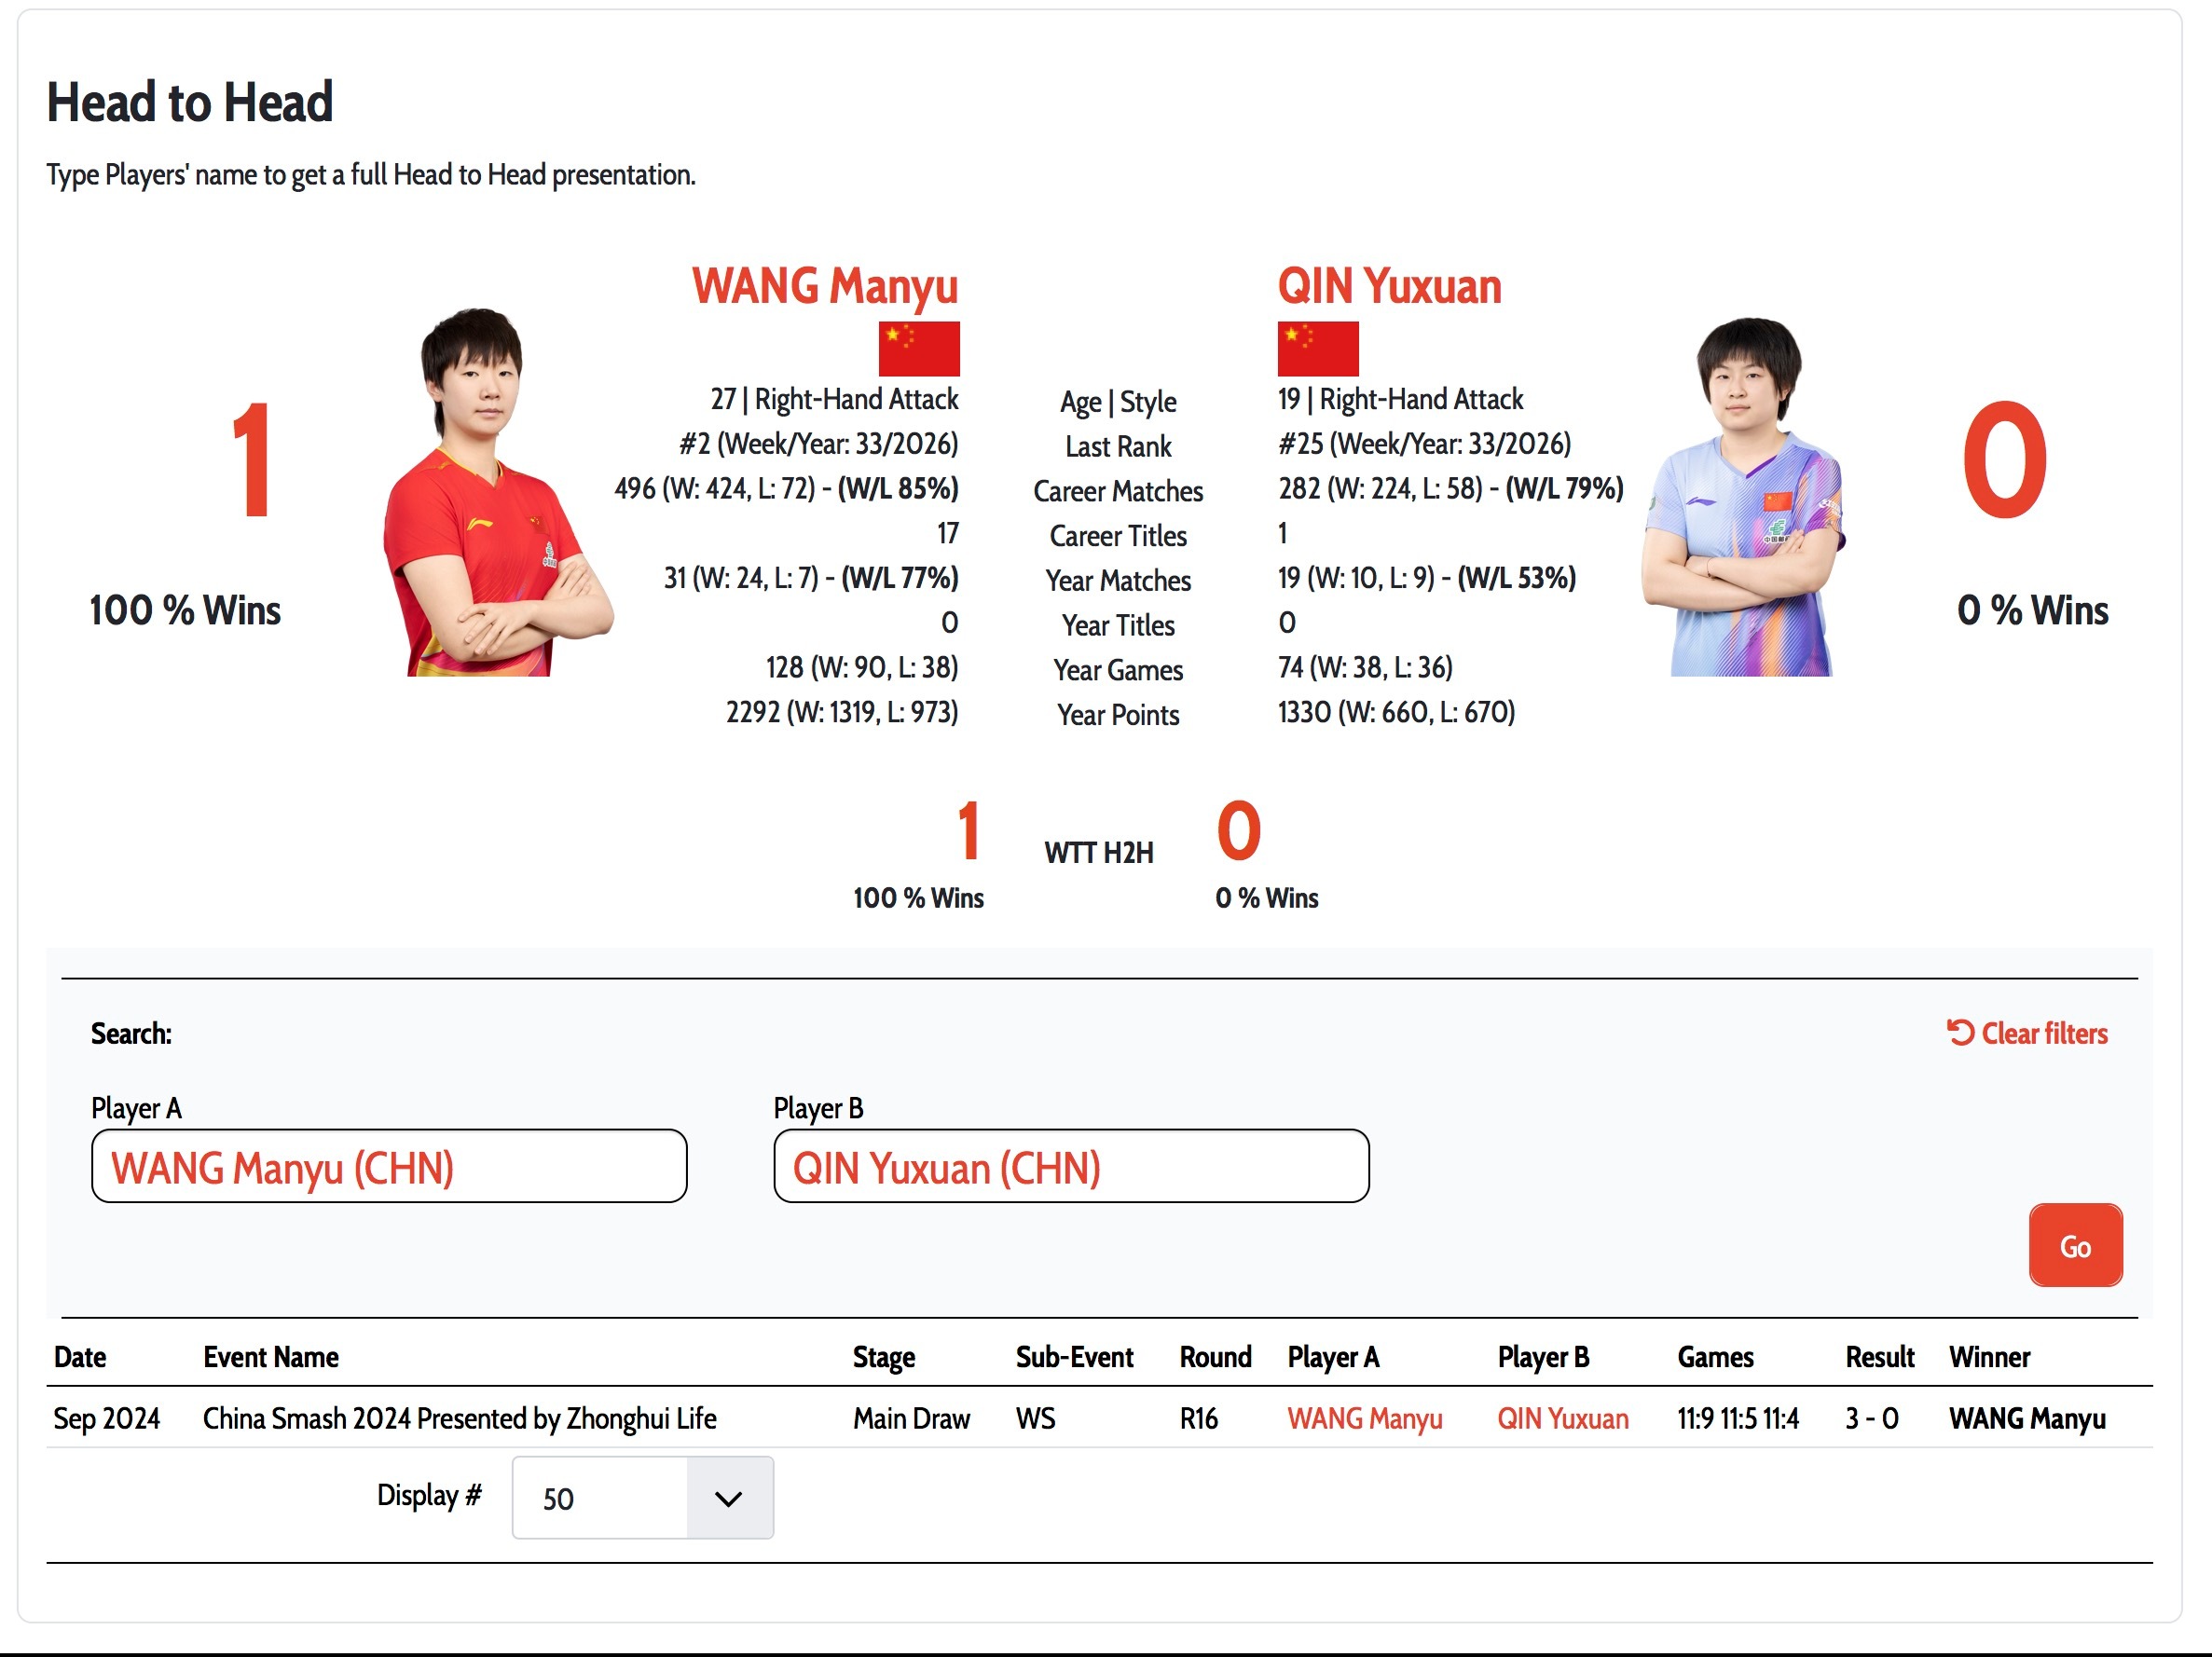Click the Round column header
2212x1657 pixels.
click(1216, 1357)
